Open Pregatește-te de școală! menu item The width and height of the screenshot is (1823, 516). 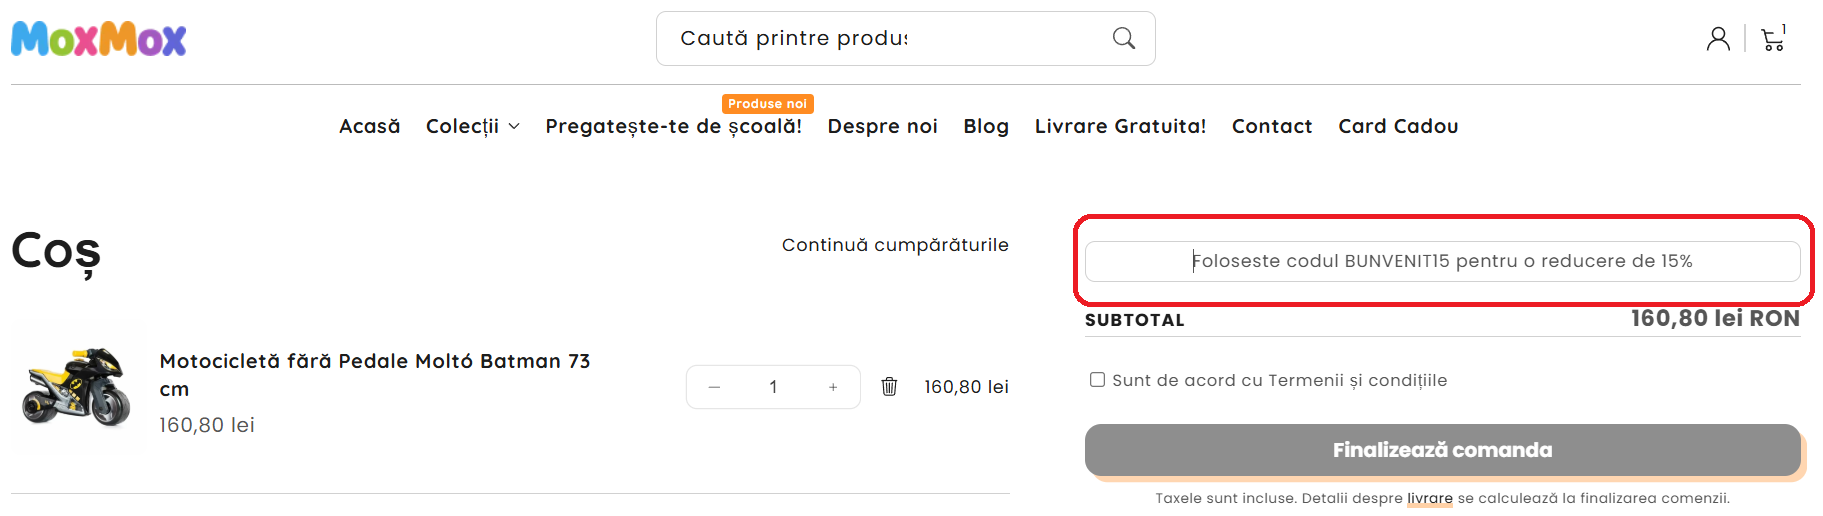(673, 126)
